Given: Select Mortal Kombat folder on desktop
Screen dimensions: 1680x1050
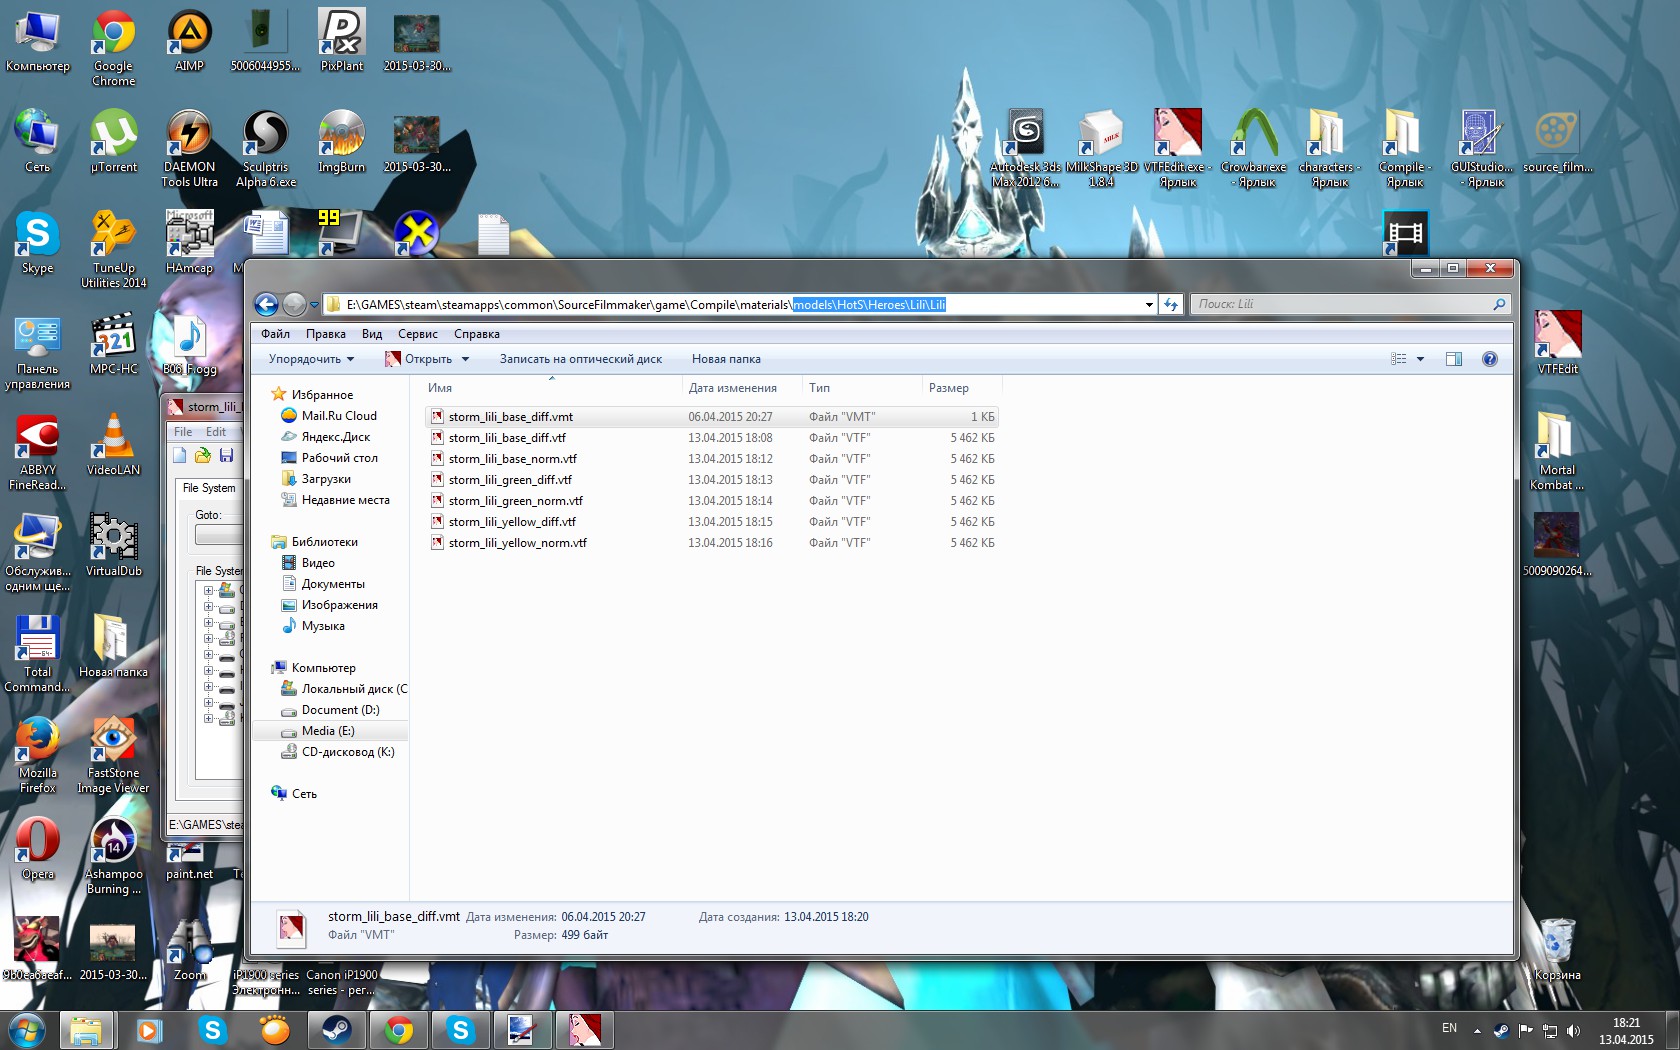Looking at the screenshot, I should point(1557,452).
